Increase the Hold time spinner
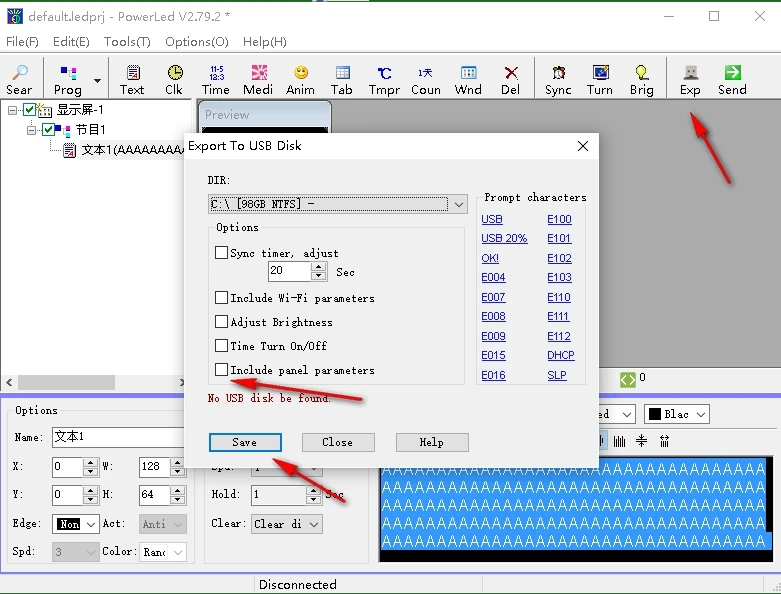 click(313, 490)
